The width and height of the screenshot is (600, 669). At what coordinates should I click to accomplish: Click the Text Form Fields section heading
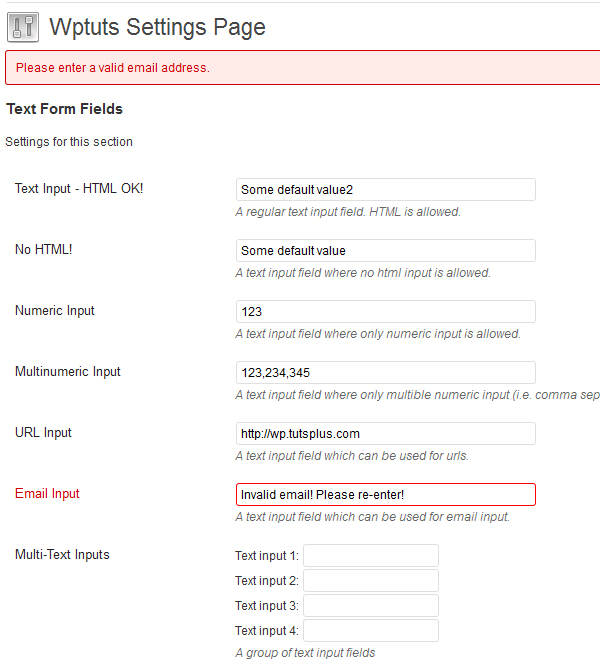tap(64, 109)
